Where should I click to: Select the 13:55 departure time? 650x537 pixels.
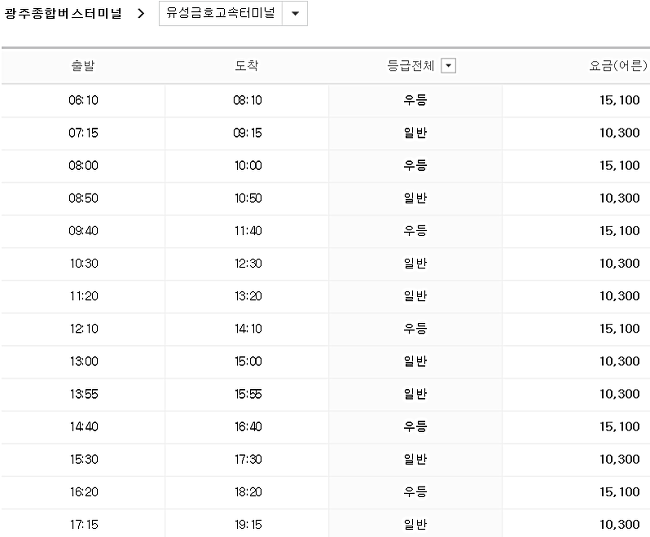(x=84, y=394)
